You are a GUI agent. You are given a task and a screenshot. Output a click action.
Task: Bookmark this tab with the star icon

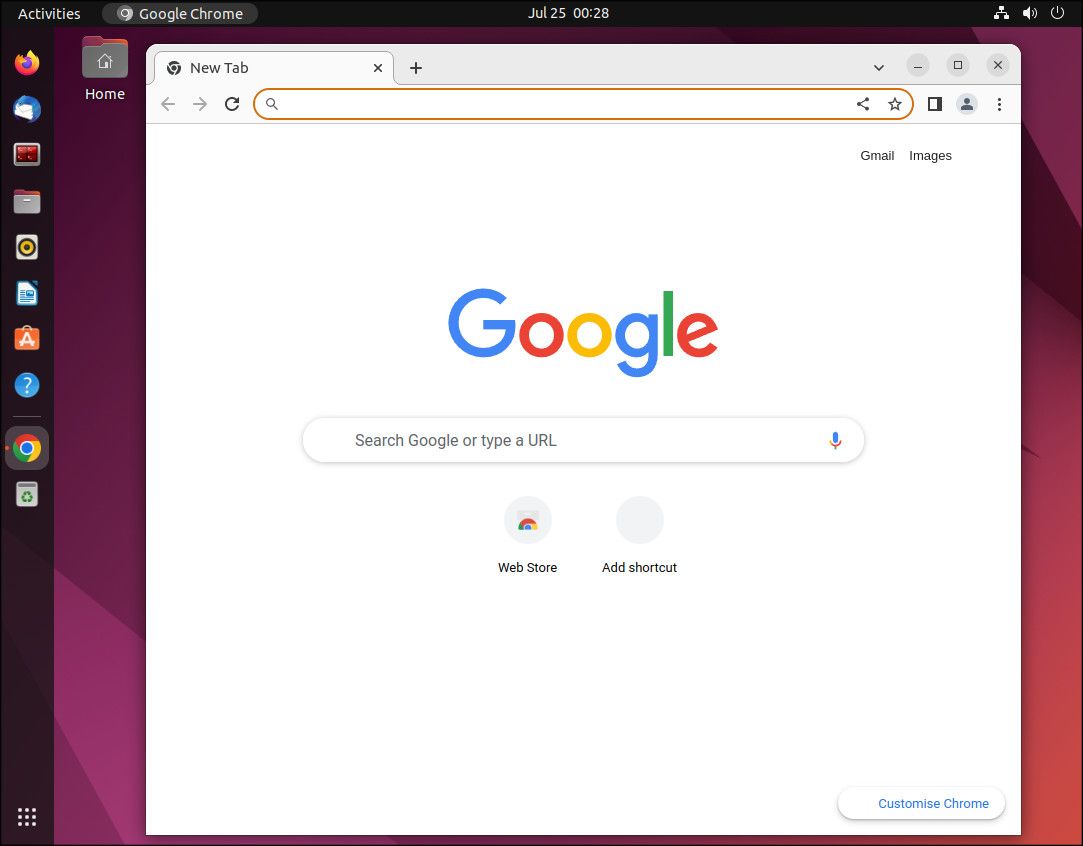(x=895, y=104)
